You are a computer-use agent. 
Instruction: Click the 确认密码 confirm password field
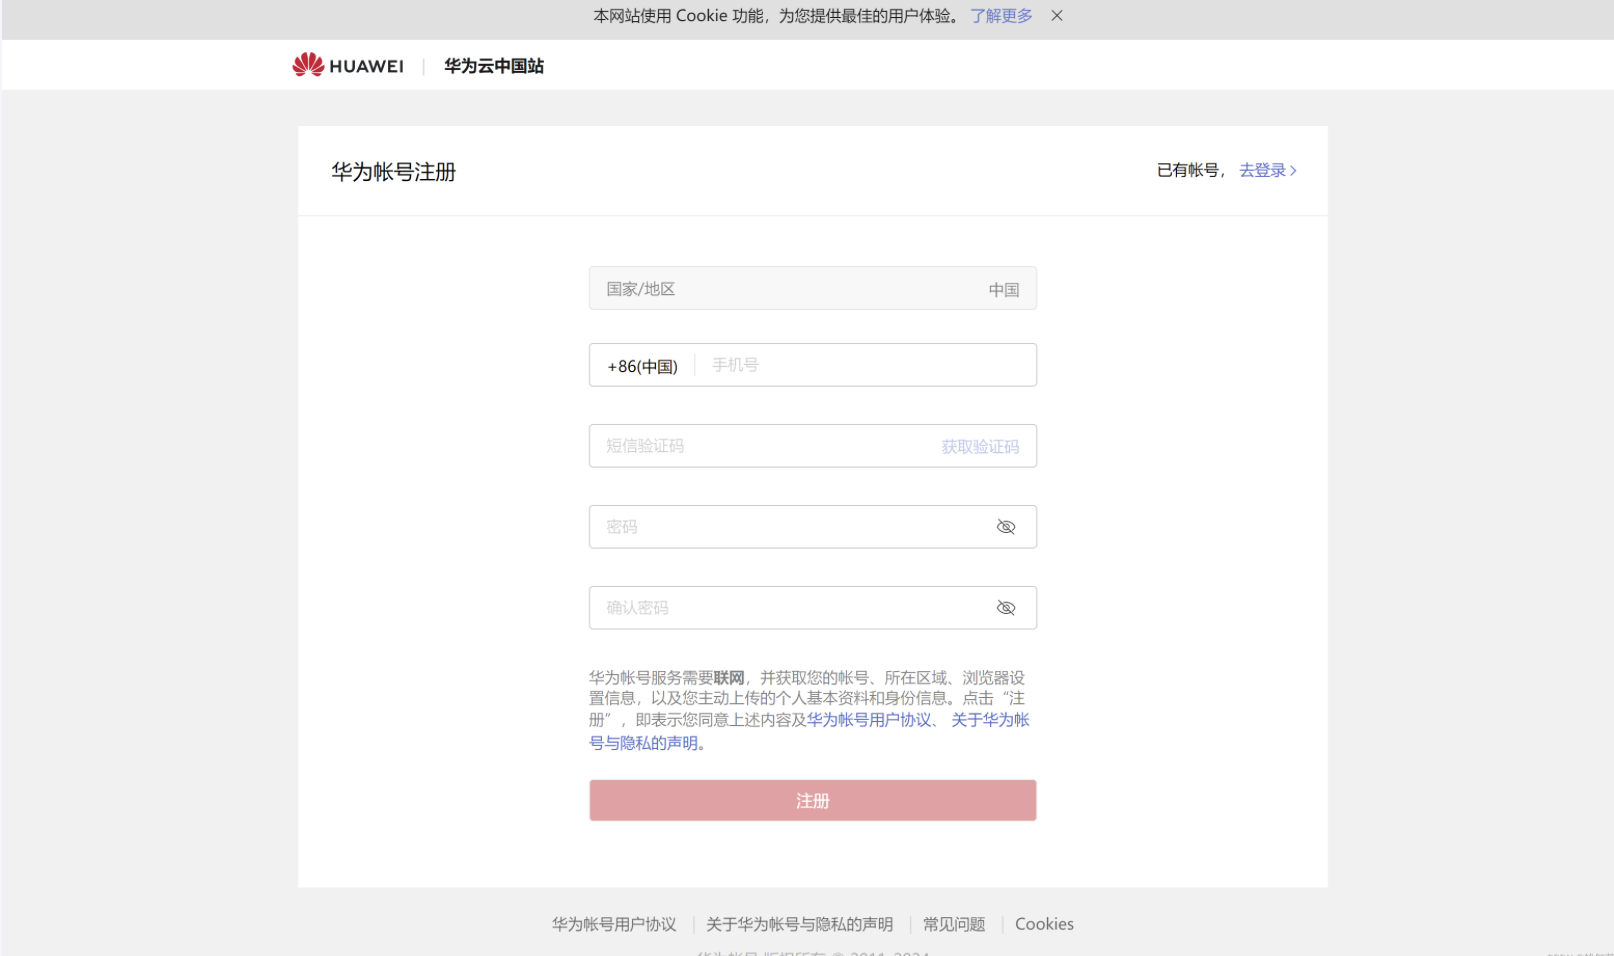(790, 608)
